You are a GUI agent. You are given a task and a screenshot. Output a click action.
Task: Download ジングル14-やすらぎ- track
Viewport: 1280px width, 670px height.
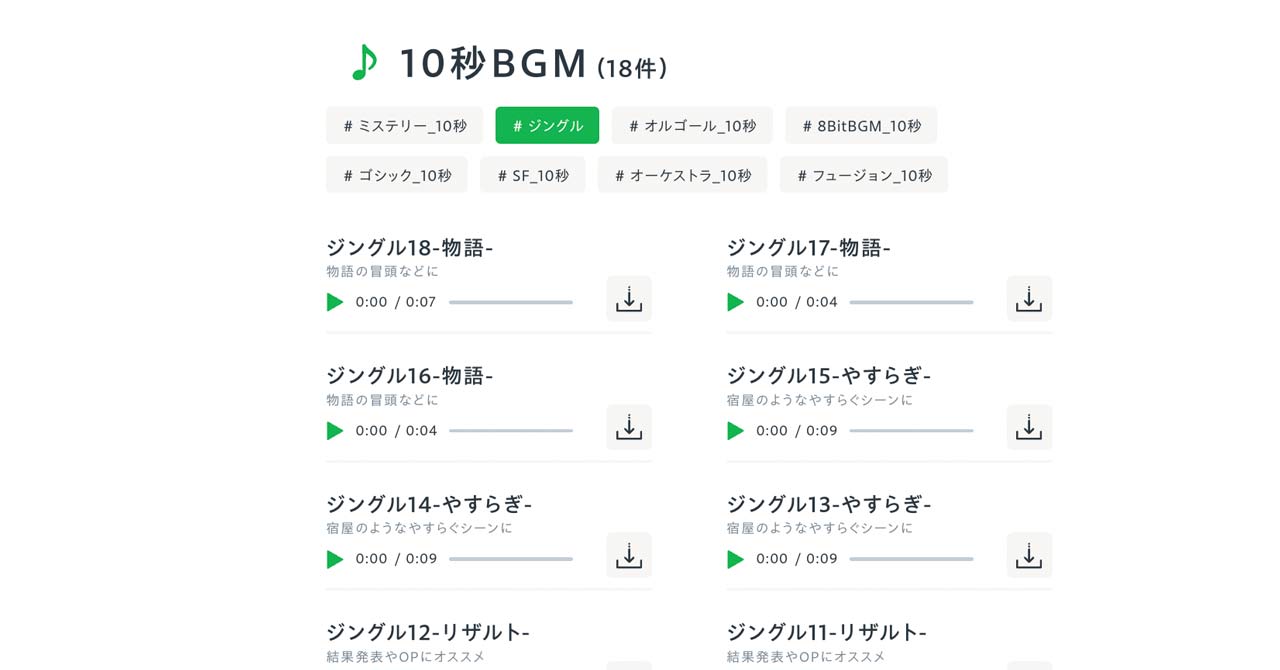pyautogui.click(x=628, y=555)
